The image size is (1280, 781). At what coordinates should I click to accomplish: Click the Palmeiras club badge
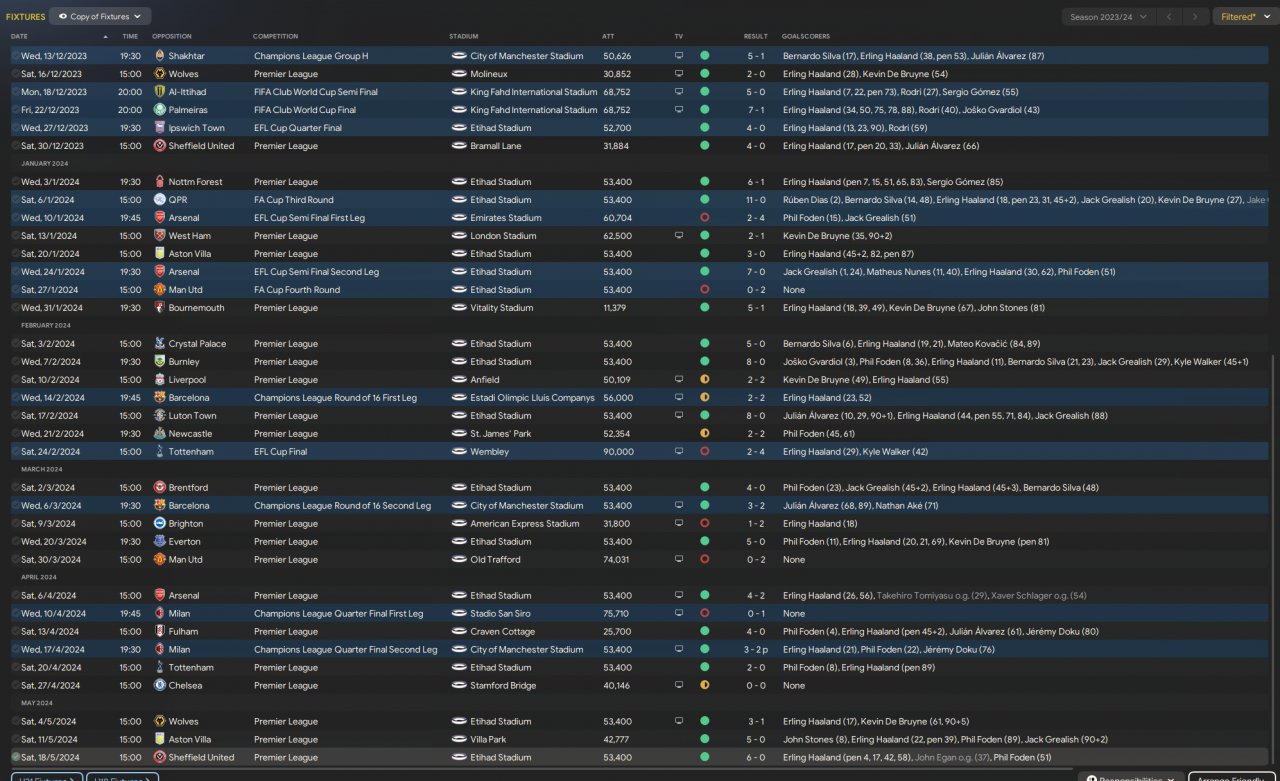pos(160,110)
